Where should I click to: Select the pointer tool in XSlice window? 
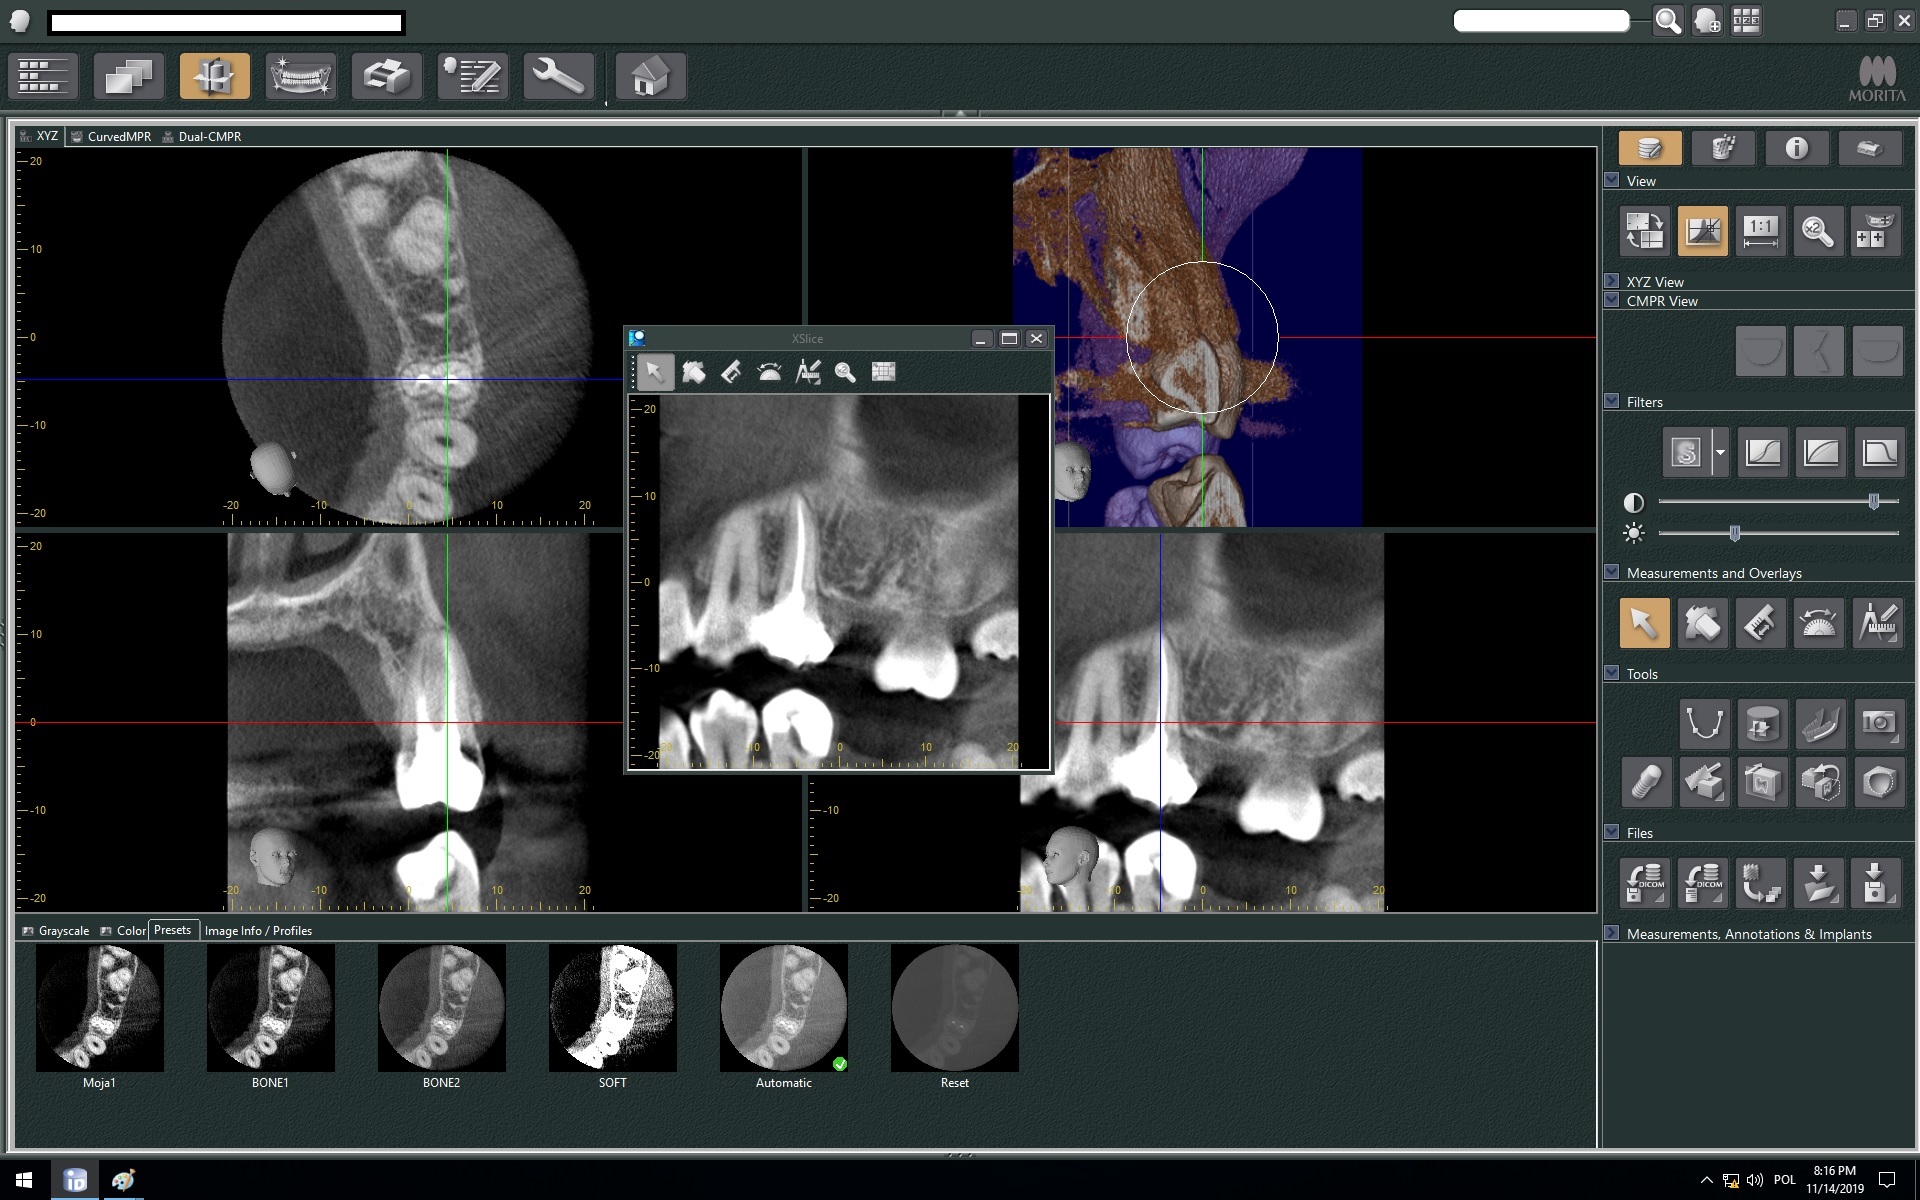654,372
